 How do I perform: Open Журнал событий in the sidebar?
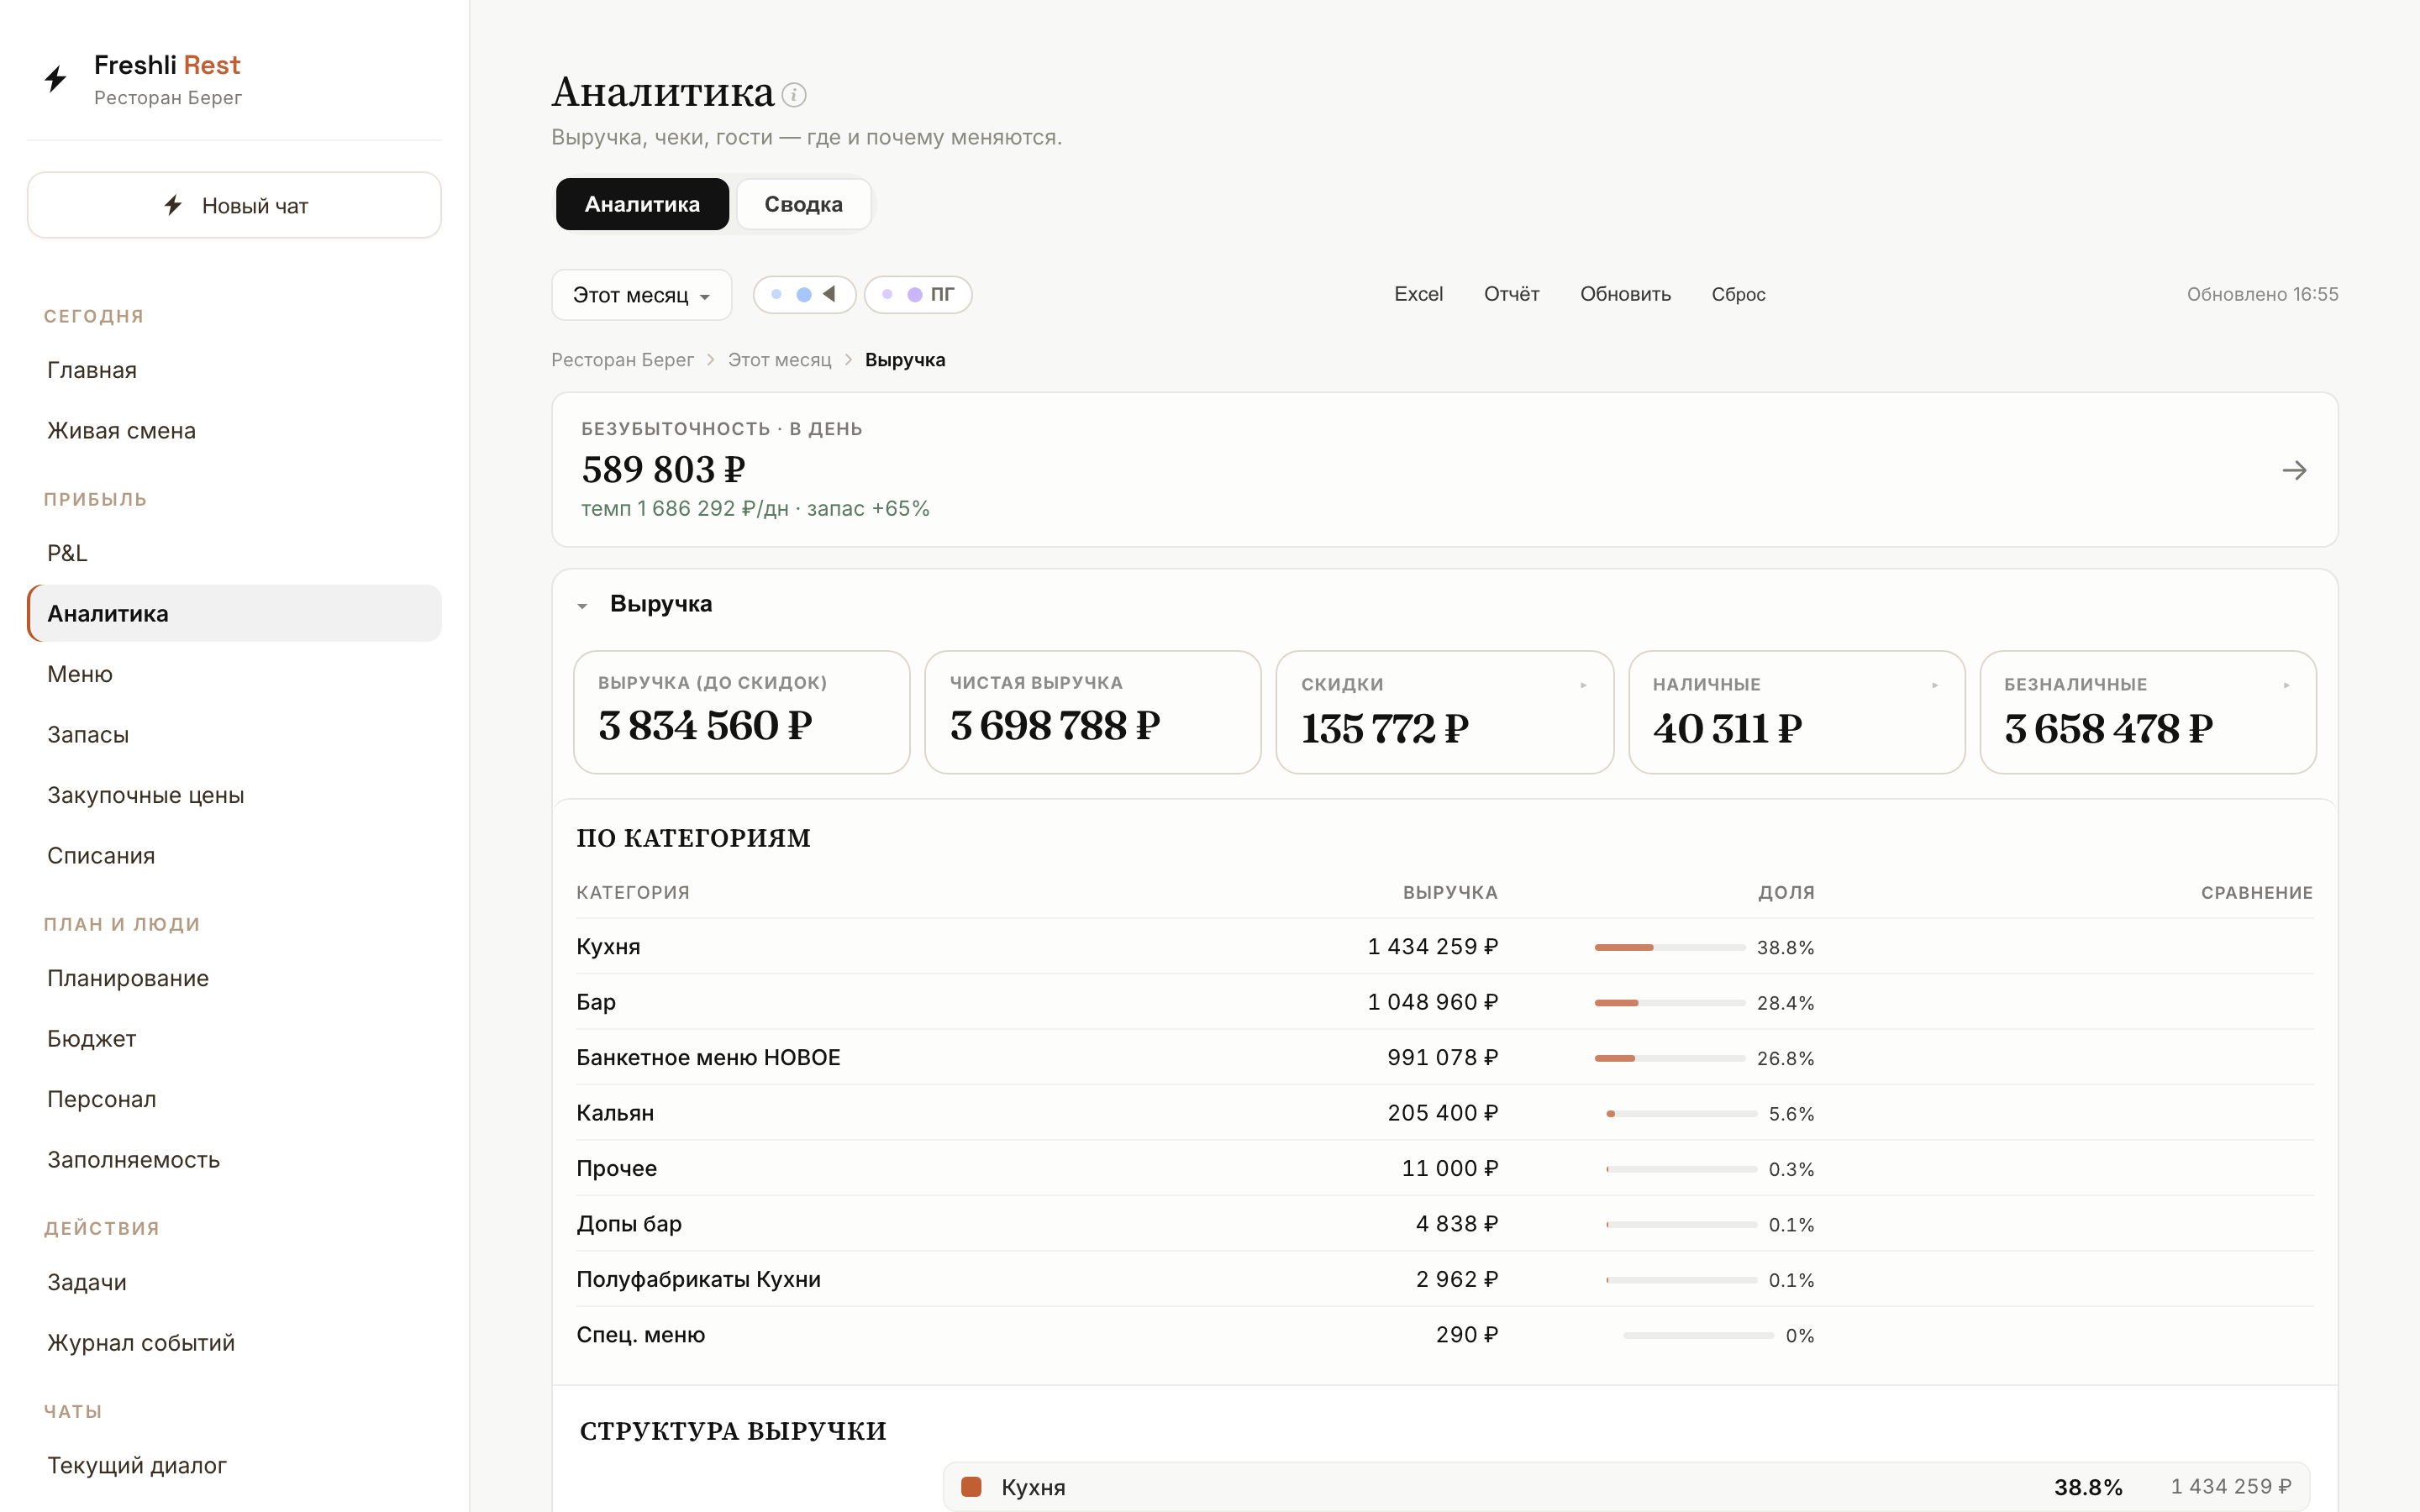point(234,1343)
